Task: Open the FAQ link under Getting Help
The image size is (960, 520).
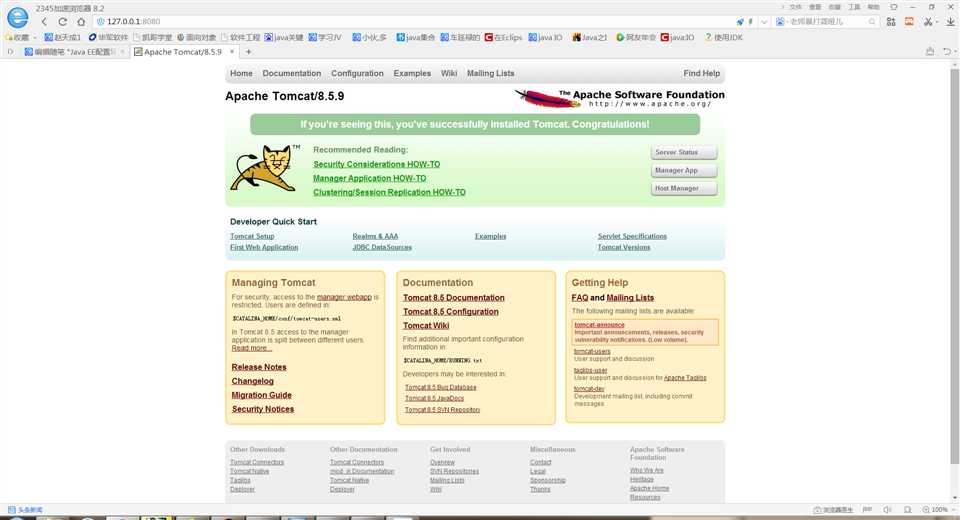Action: coord(579,298)
